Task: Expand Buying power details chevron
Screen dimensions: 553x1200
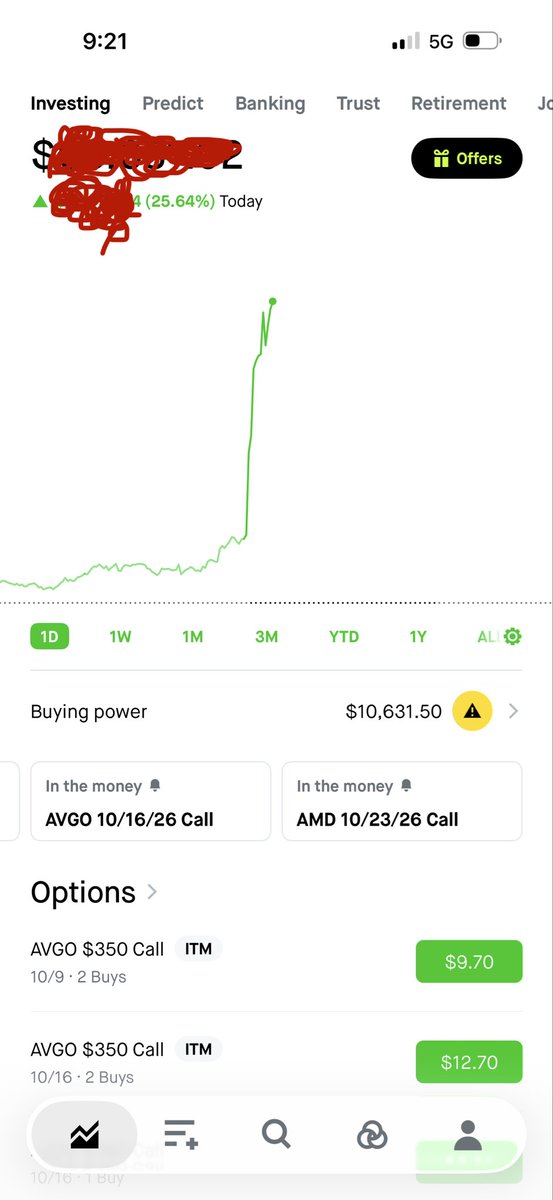Action: pos(513,712)
